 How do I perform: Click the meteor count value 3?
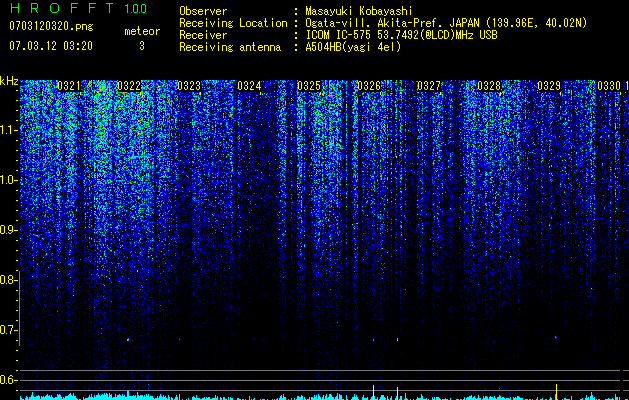(x=142, y=46)
